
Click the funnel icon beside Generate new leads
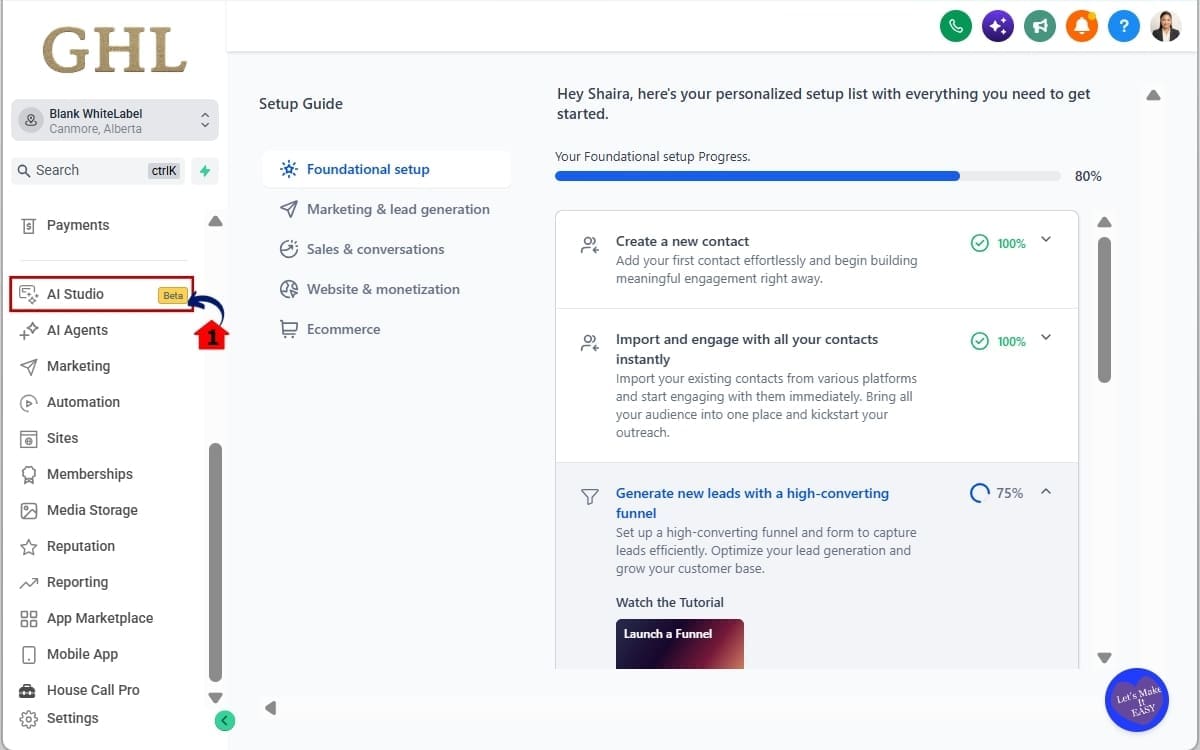click(590, 496)
